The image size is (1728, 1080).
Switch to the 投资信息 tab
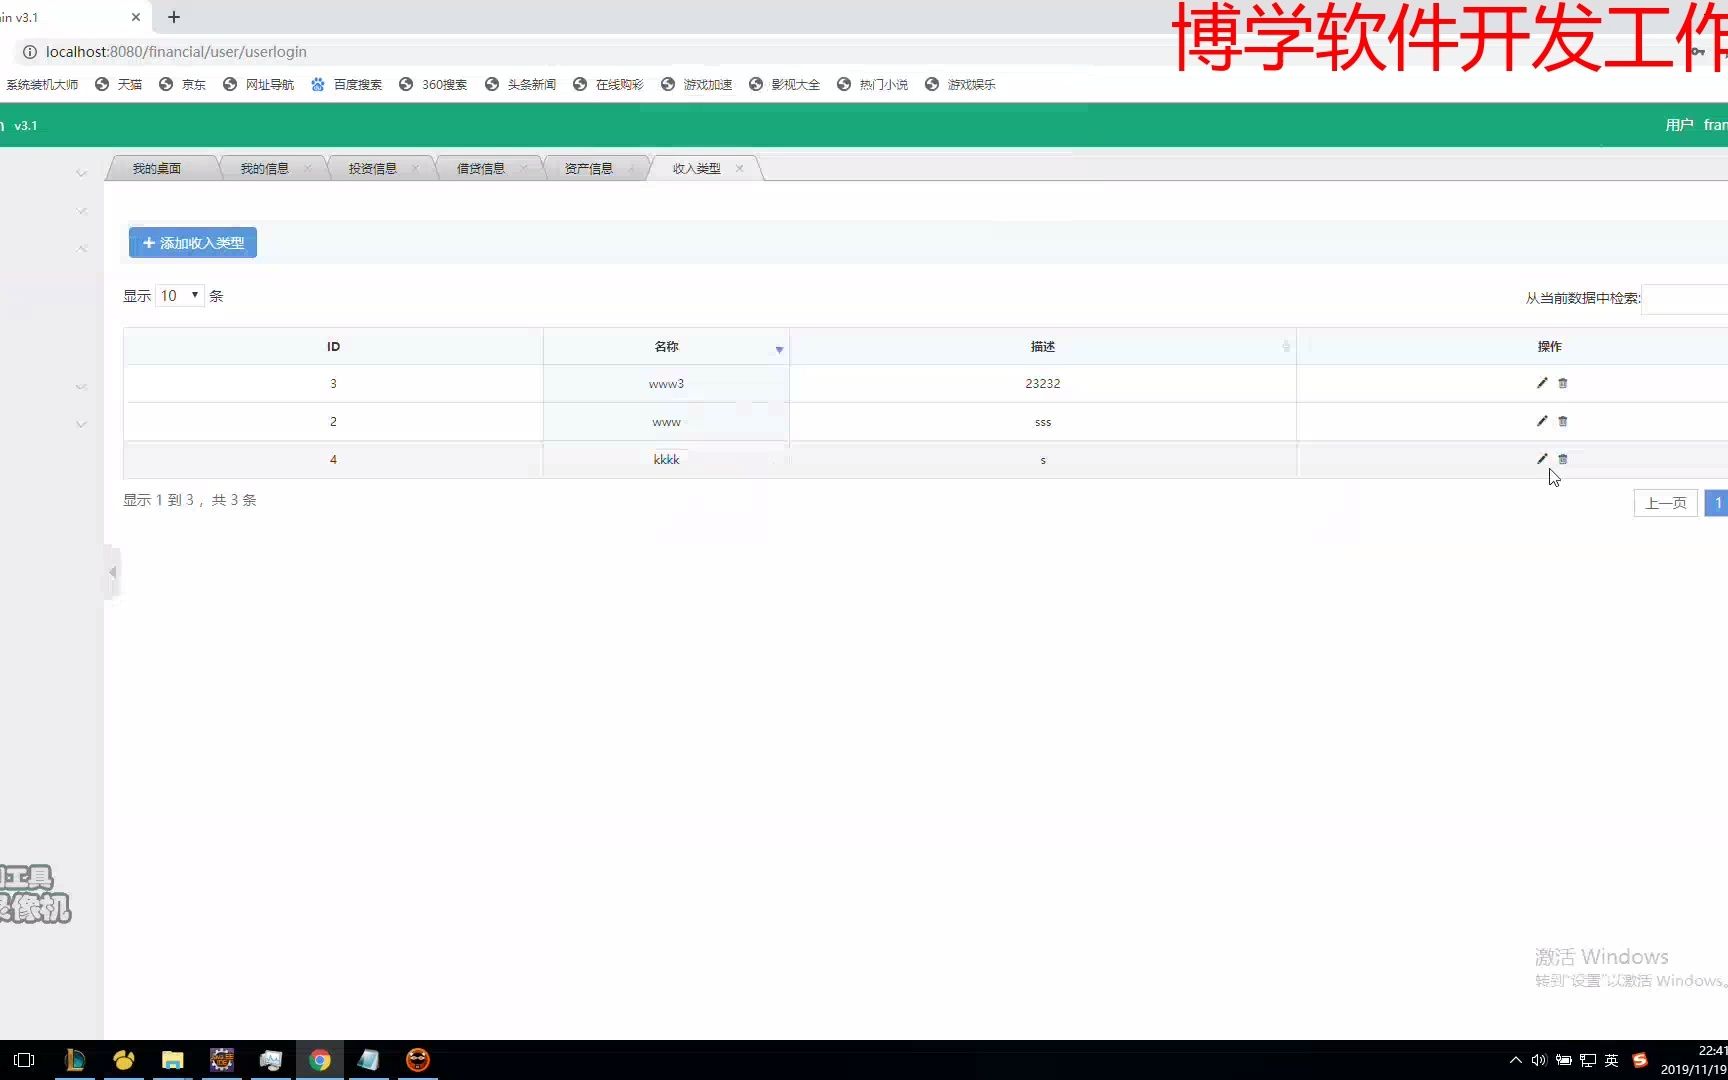tap(372, 168)
